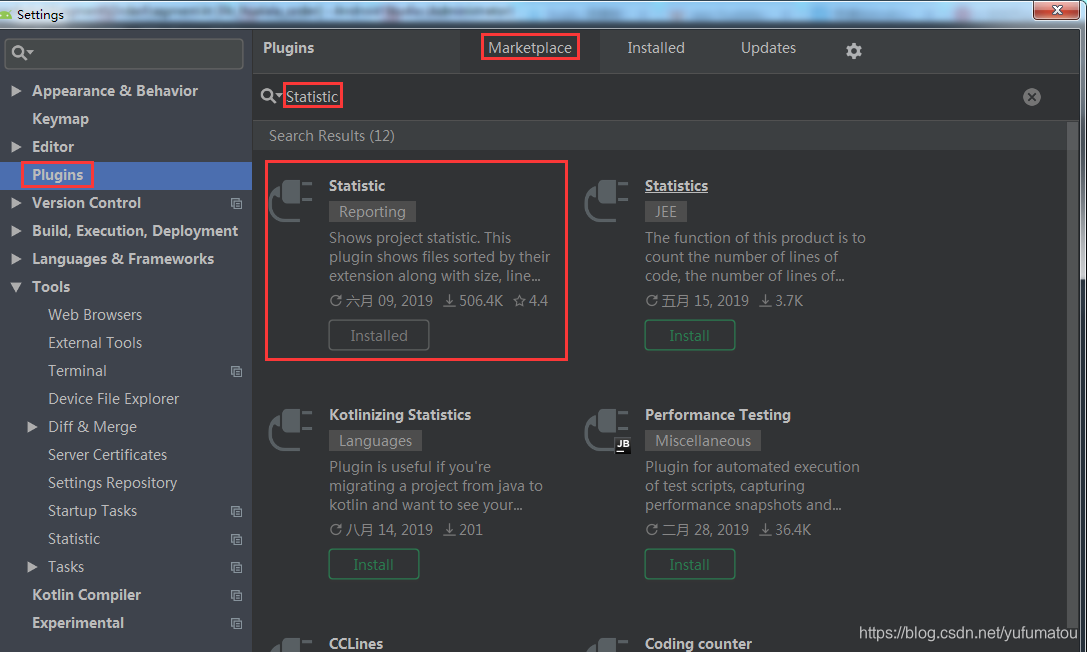Click the small icon beside Startup Tasks
The width and height of the screenshot is (1087, 652).
pyautogui.click(x=236, y=511)
